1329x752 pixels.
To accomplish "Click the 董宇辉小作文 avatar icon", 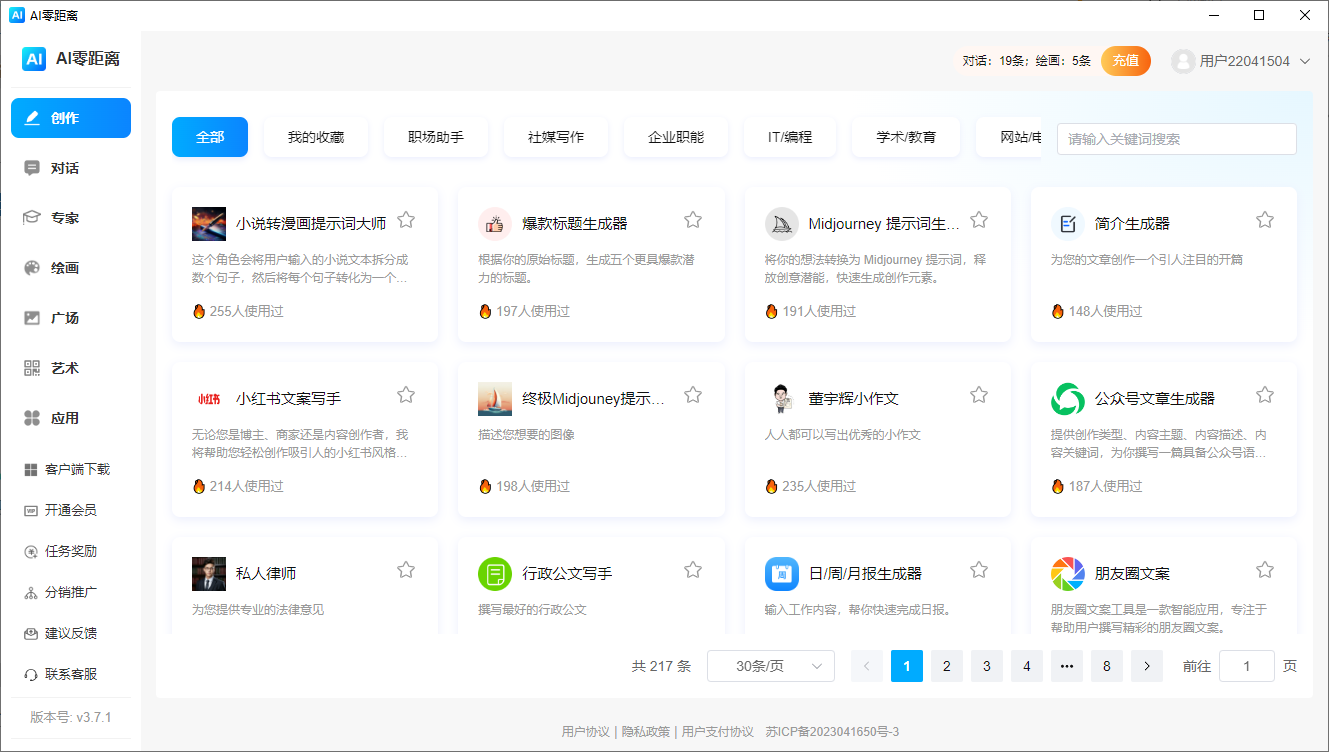I will point(781,399).
